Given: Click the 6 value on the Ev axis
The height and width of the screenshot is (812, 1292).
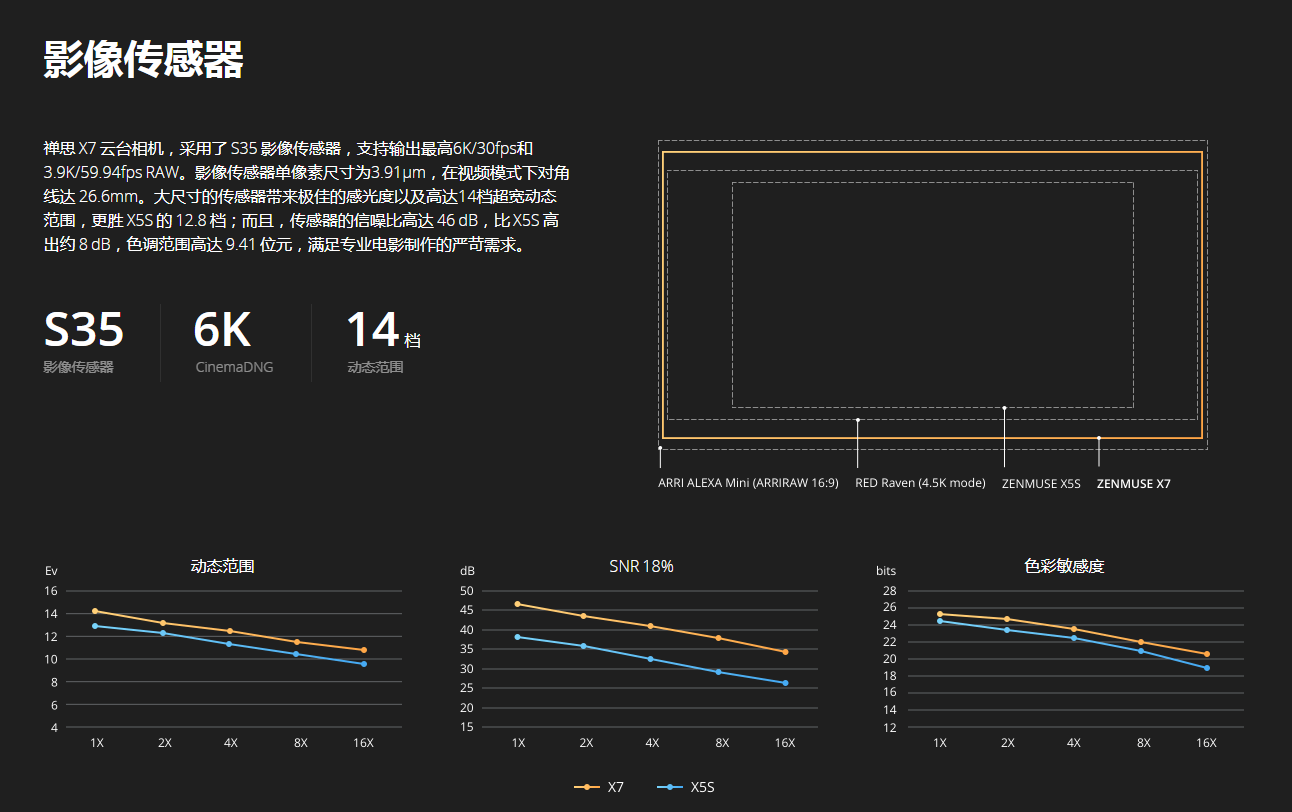Looking at the screenshot, I should pos(53,705).
